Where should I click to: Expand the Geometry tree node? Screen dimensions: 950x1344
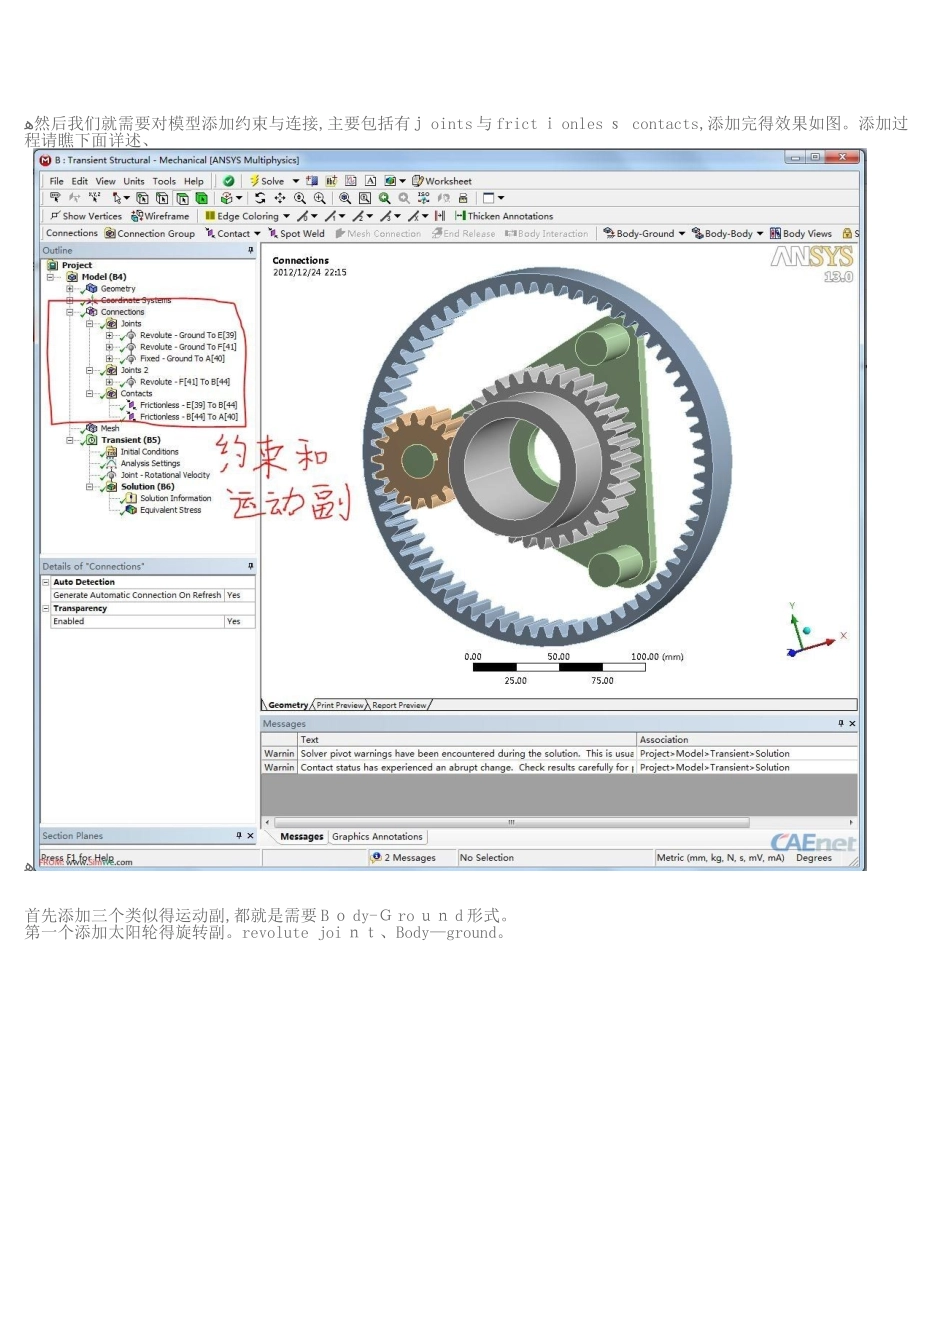69,289
